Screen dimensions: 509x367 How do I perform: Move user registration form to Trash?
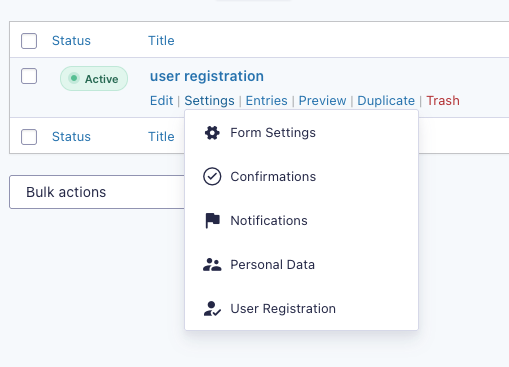[443, 101]
